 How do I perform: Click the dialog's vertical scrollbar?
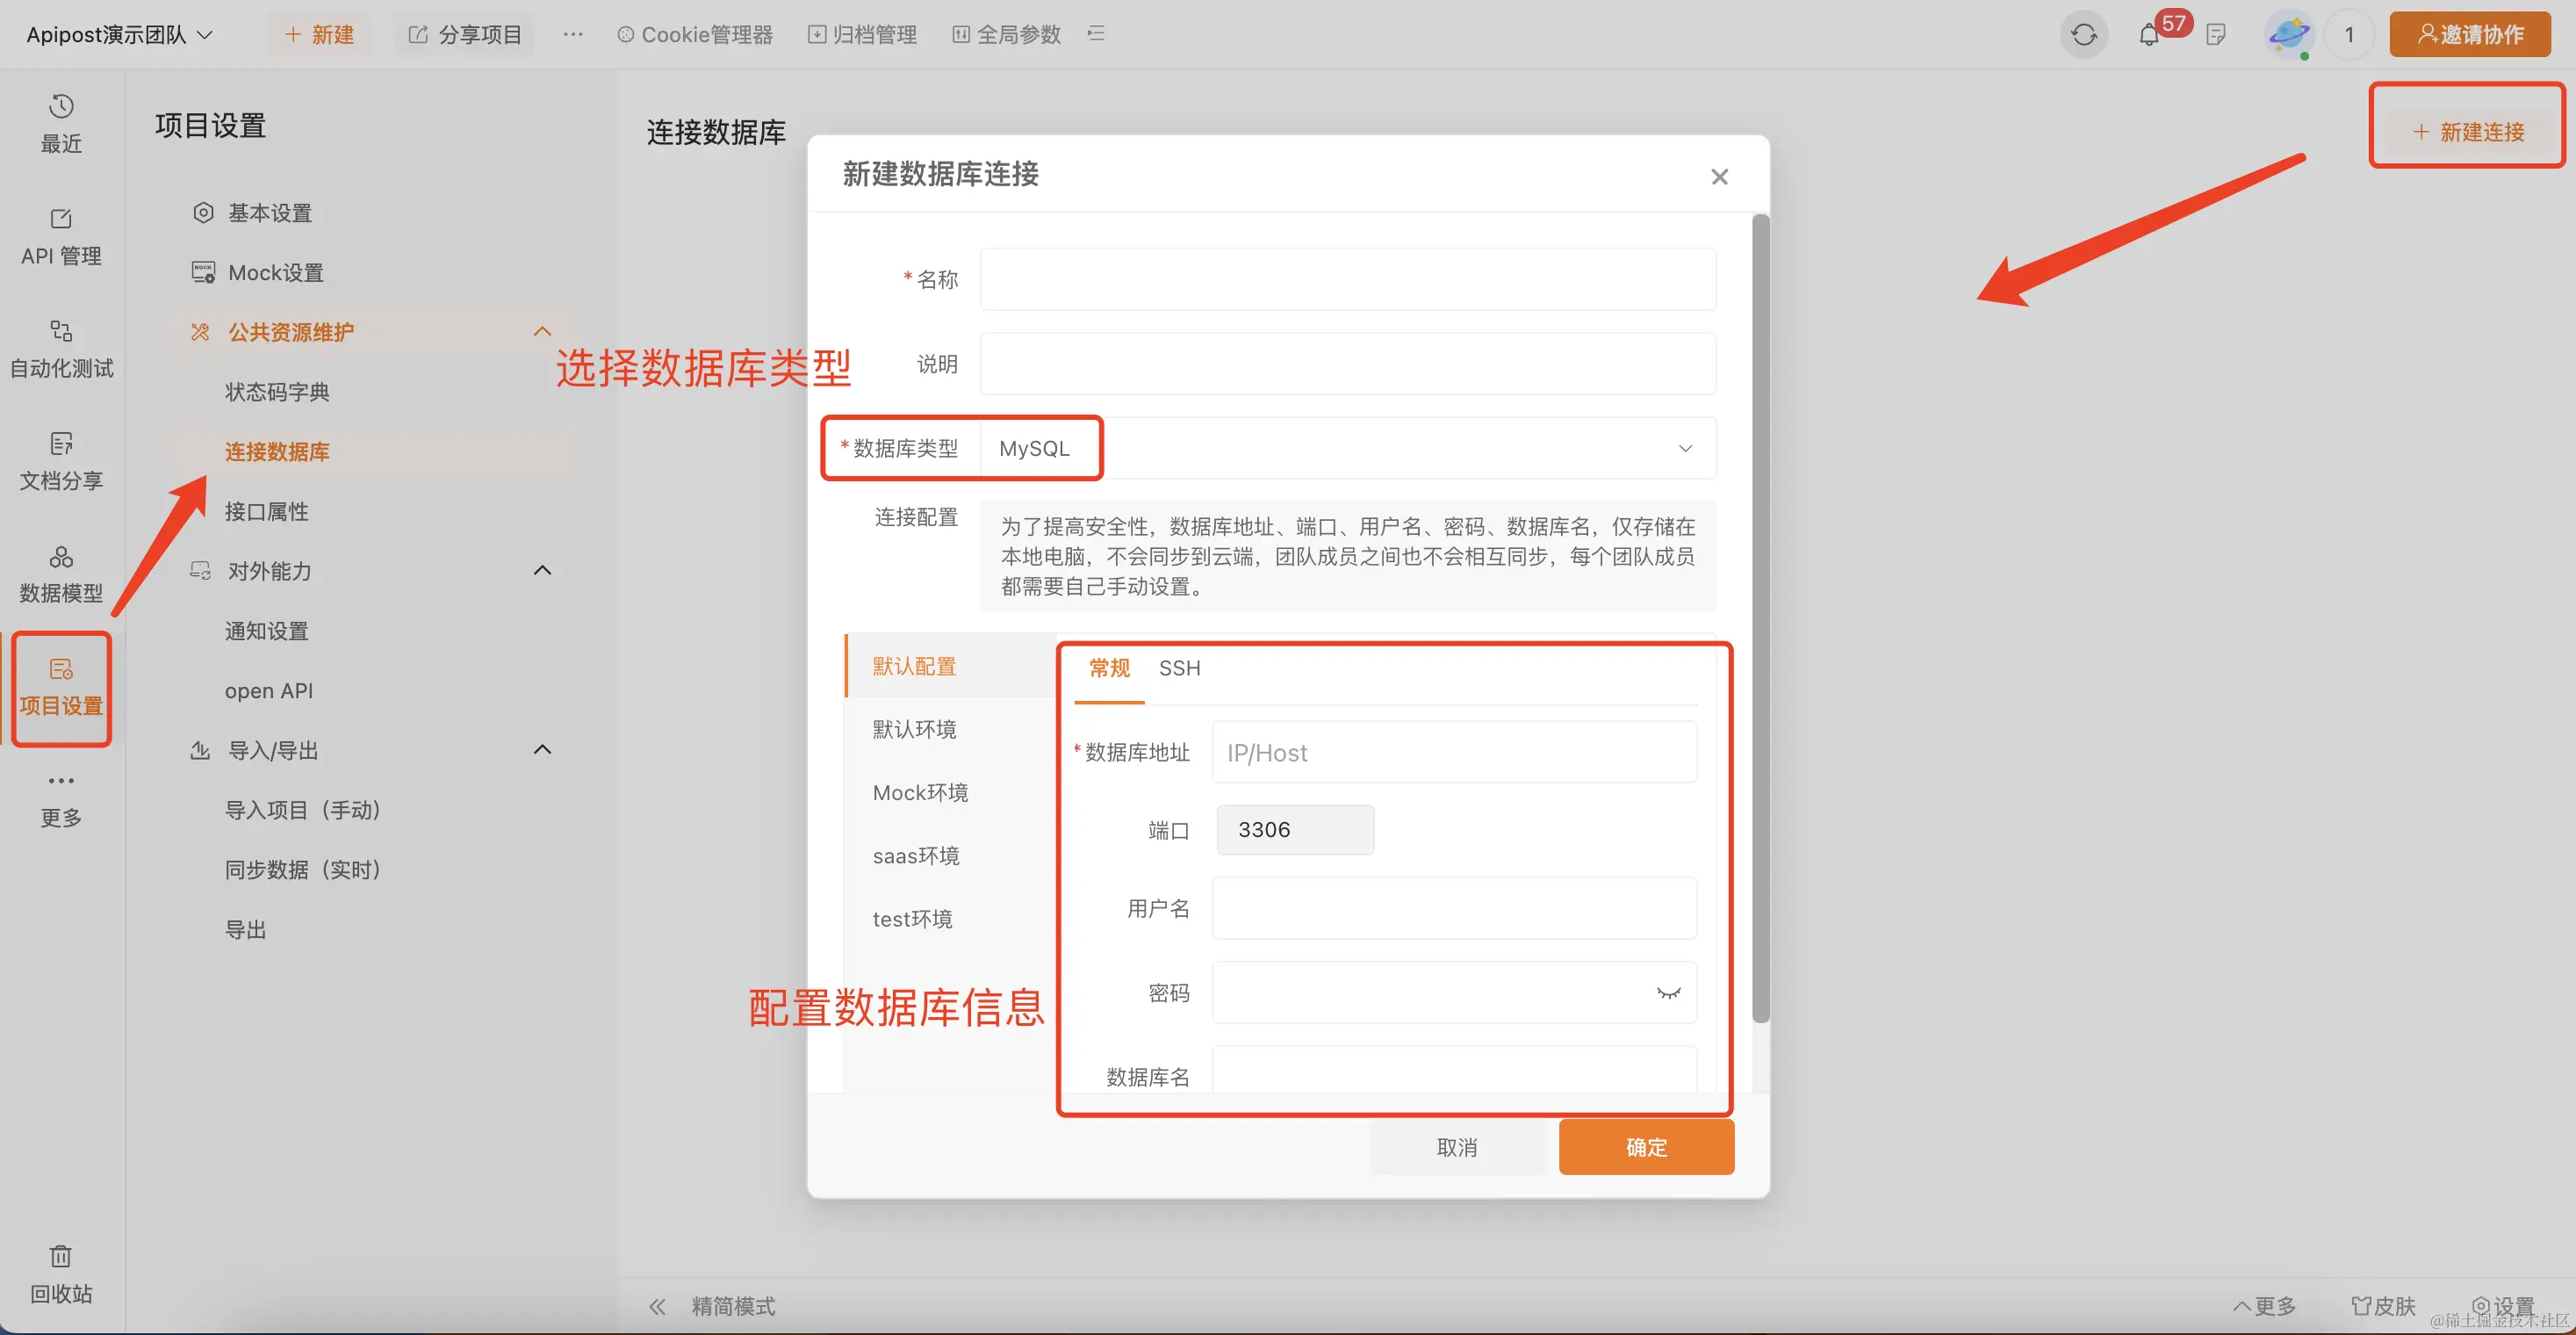1760,620
